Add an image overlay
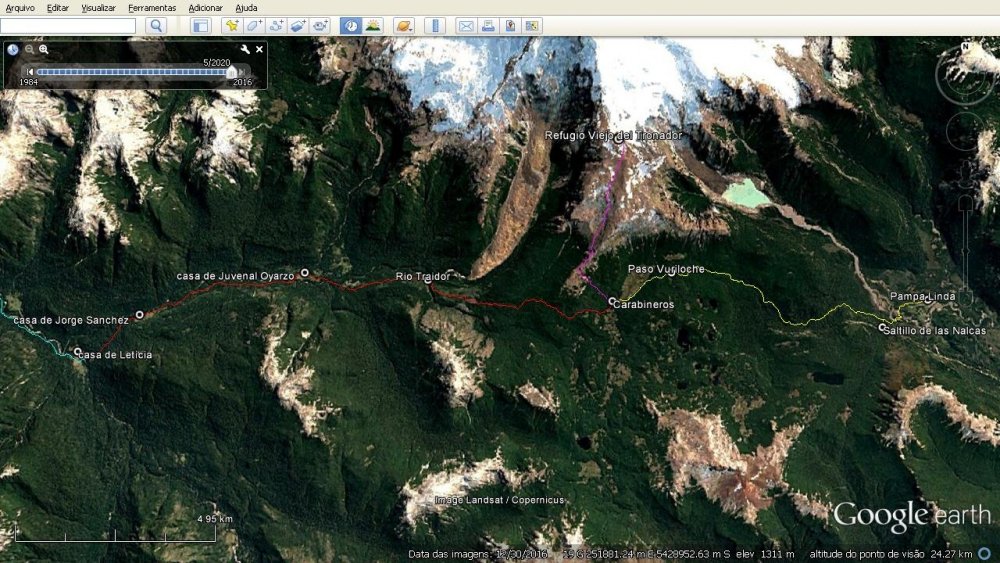Screen dimensions: 1000x563 click(298, 26)
